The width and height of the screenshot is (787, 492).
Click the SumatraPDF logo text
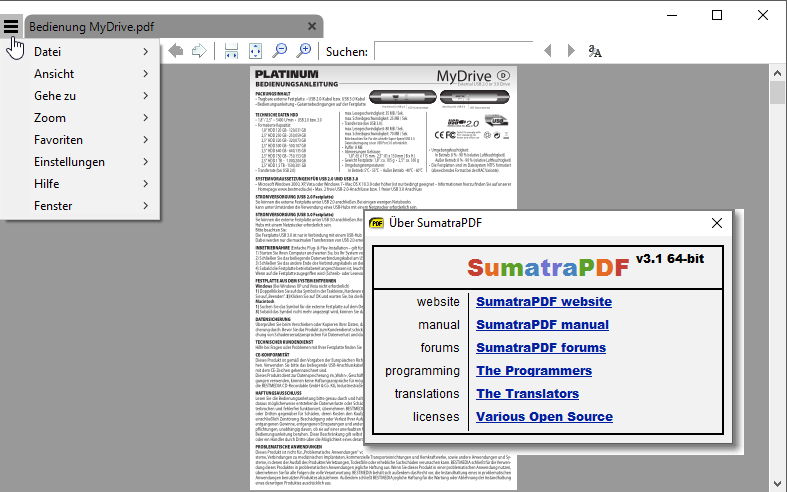[548, 268]
